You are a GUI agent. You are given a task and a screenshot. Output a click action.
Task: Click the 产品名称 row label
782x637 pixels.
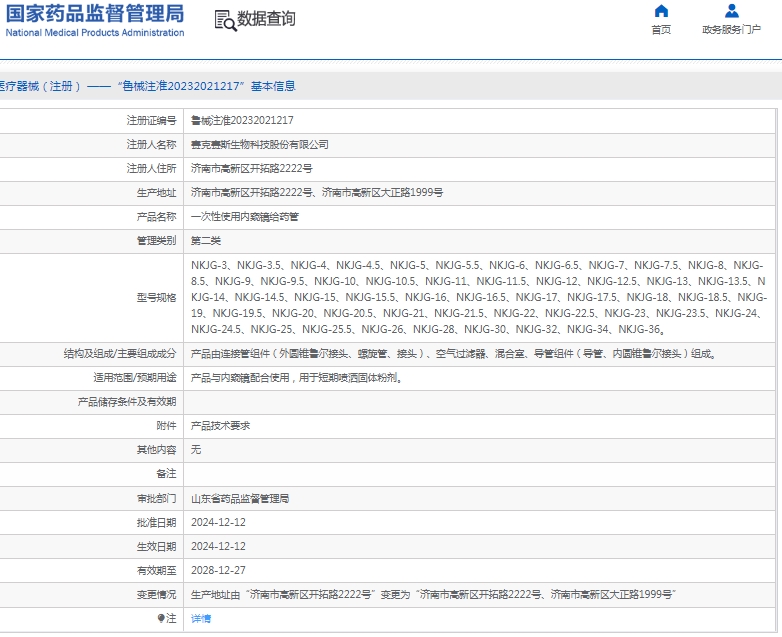coord(156,216)
